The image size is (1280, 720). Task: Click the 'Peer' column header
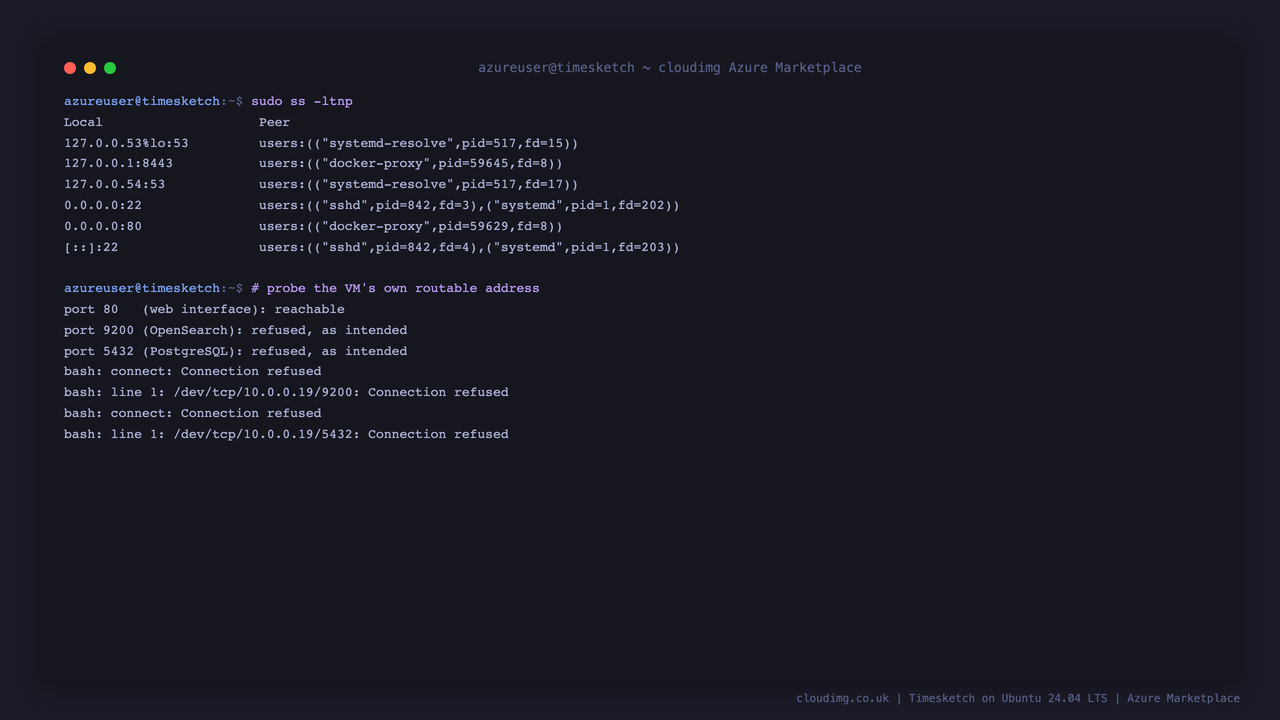pyautogui.click(x=274, y=122)
